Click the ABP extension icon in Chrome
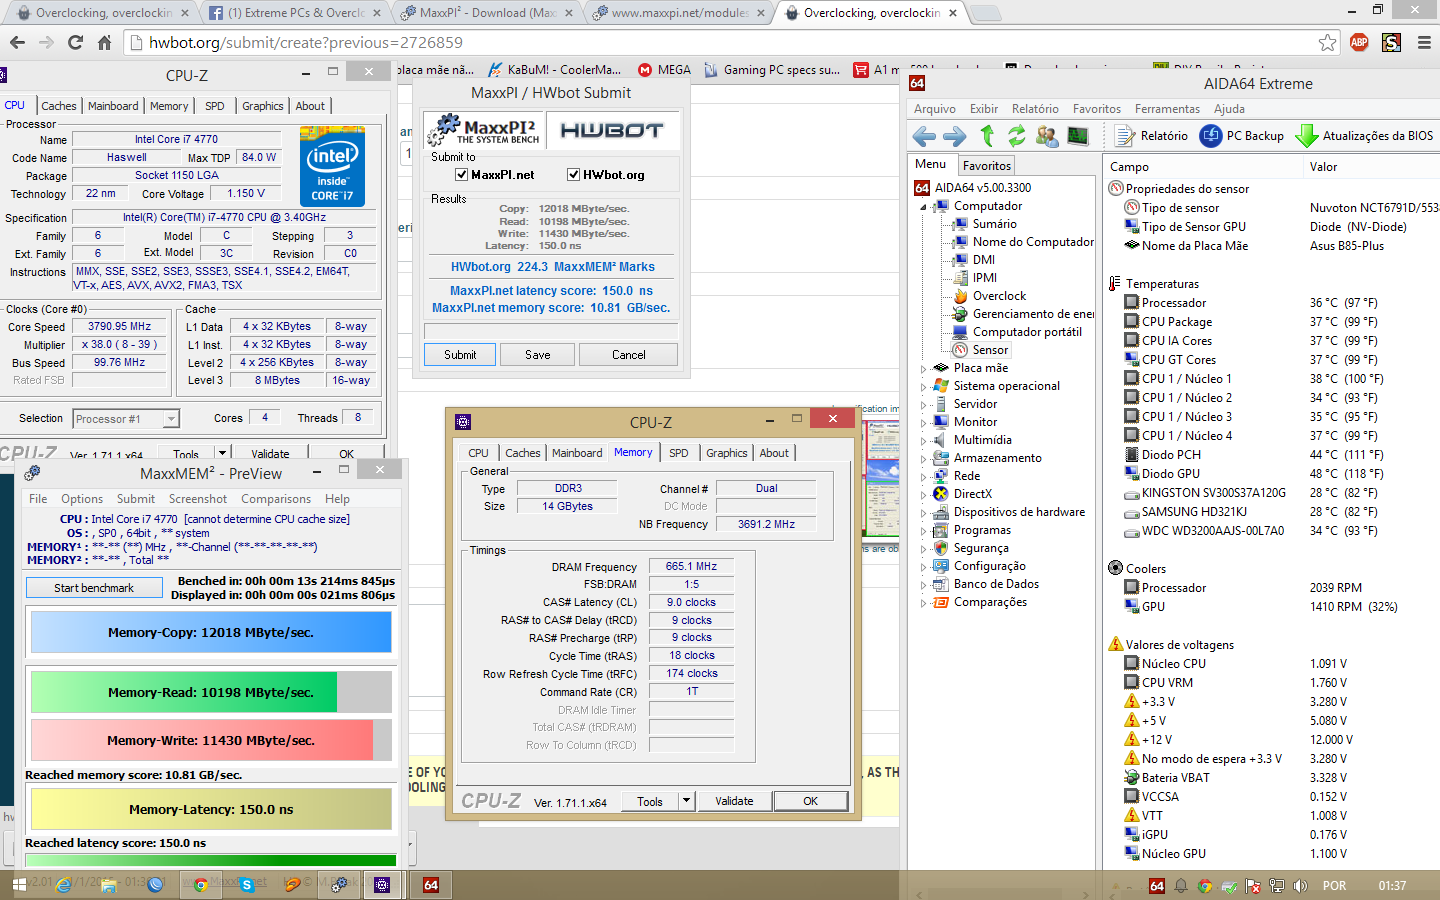 tap(1359, 43)
